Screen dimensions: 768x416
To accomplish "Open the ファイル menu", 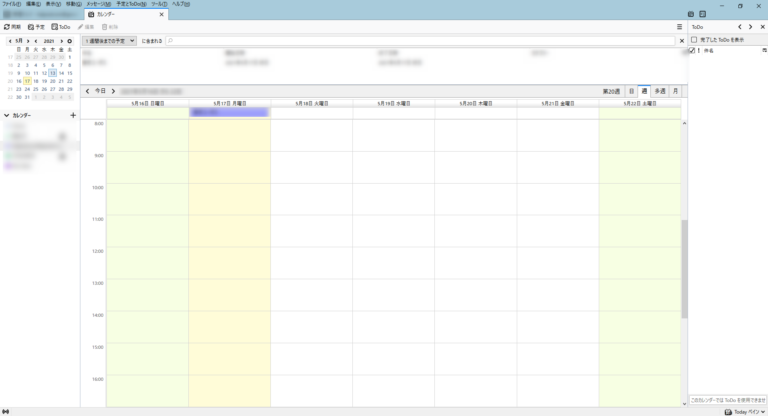I will tap(10, 4).
